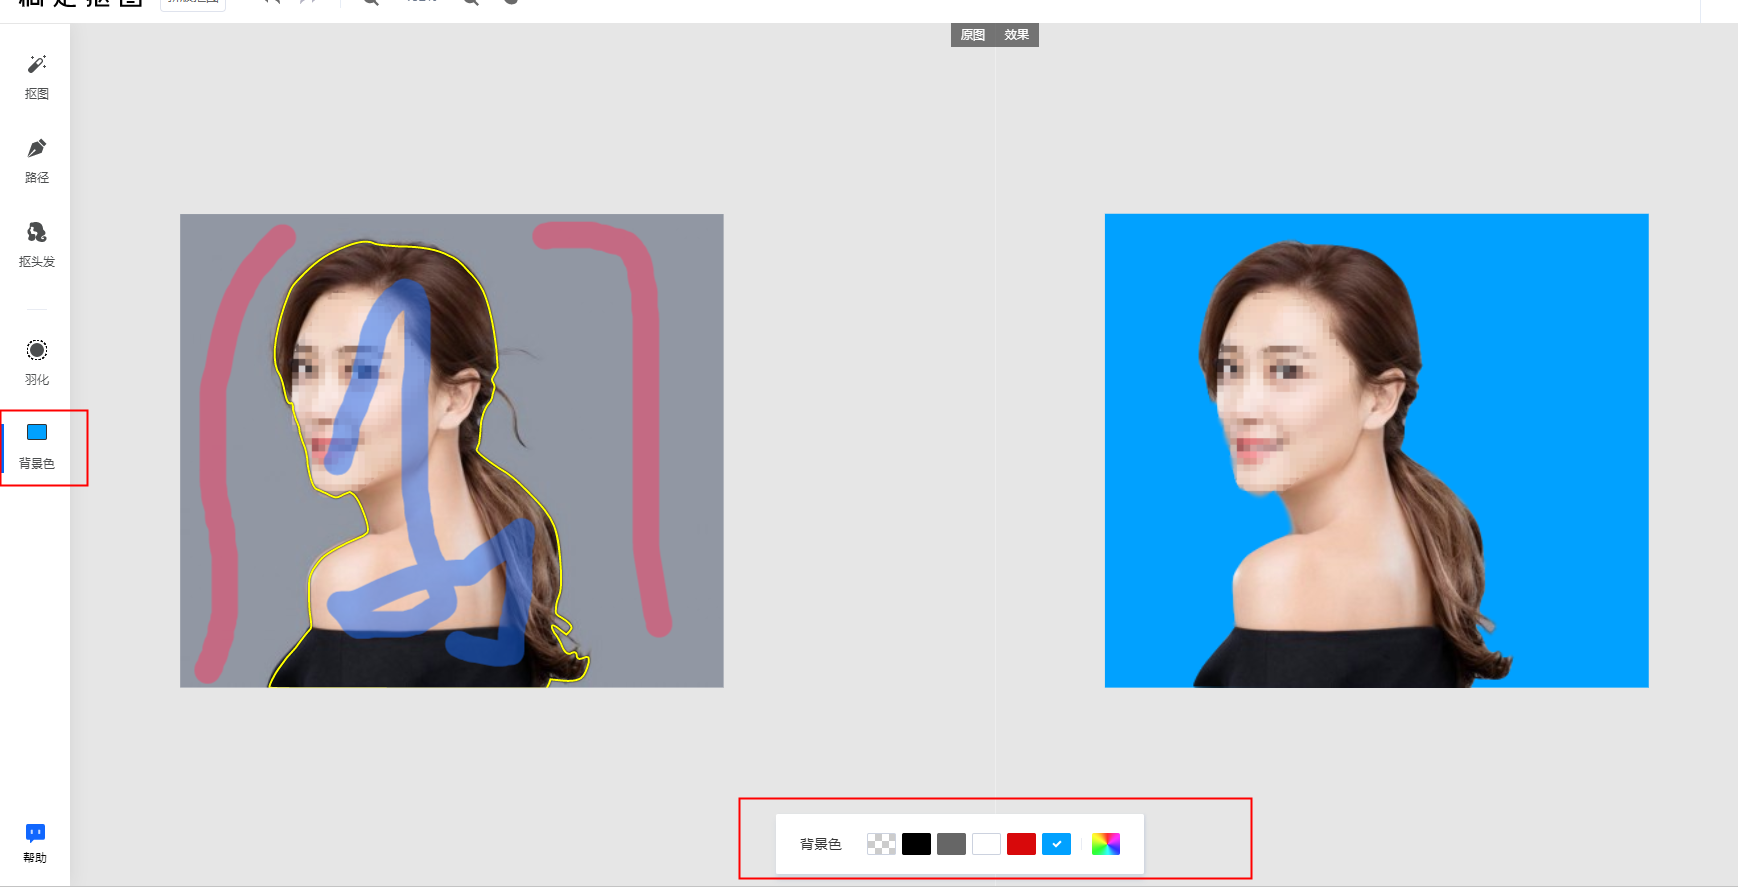Click the original image with brush marks

(x=452, y=450)
